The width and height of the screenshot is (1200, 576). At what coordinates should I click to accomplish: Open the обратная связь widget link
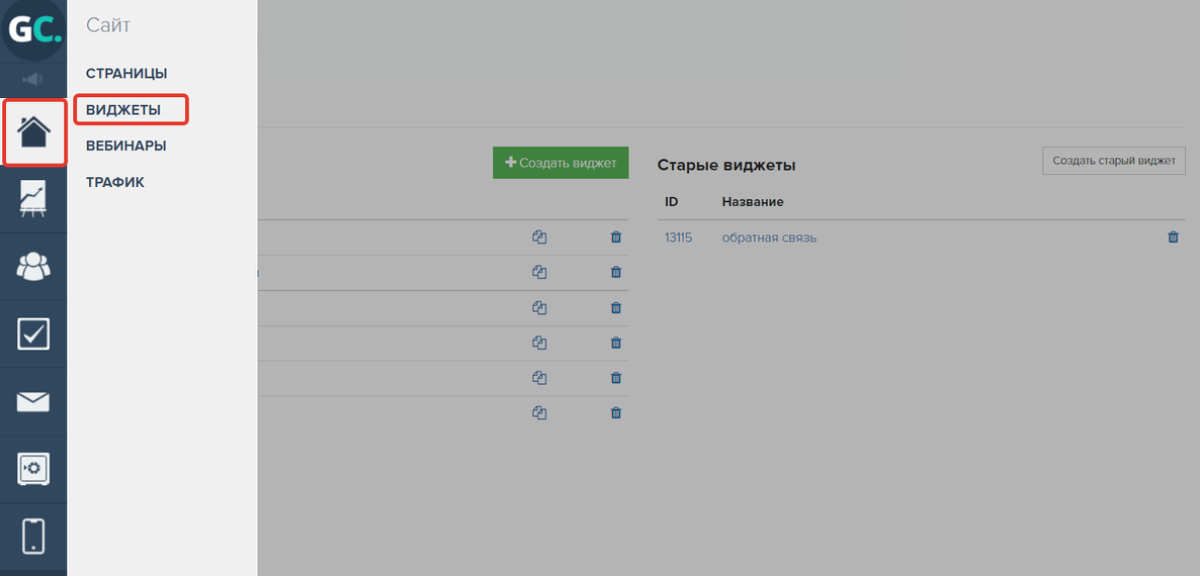(x=769, y=238)
